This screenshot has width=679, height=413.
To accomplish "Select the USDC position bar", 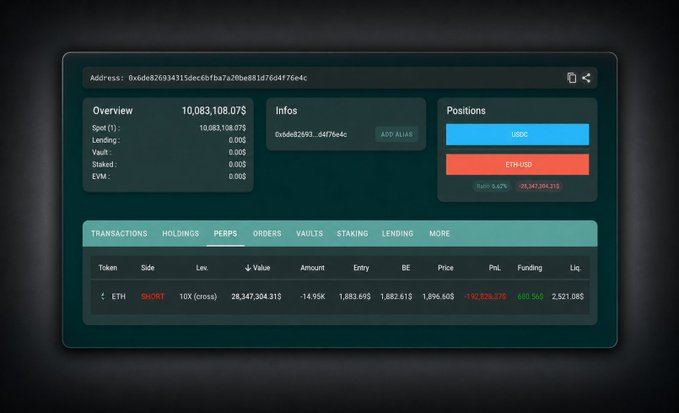I will click(517, 134).
